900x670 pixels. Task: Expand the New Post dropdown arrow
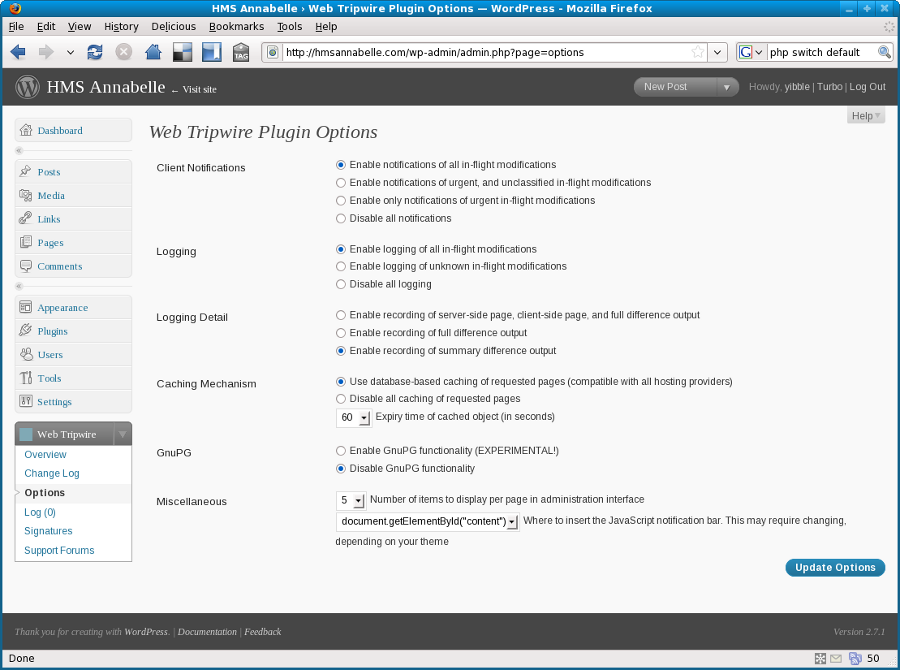tap(727, 87)
